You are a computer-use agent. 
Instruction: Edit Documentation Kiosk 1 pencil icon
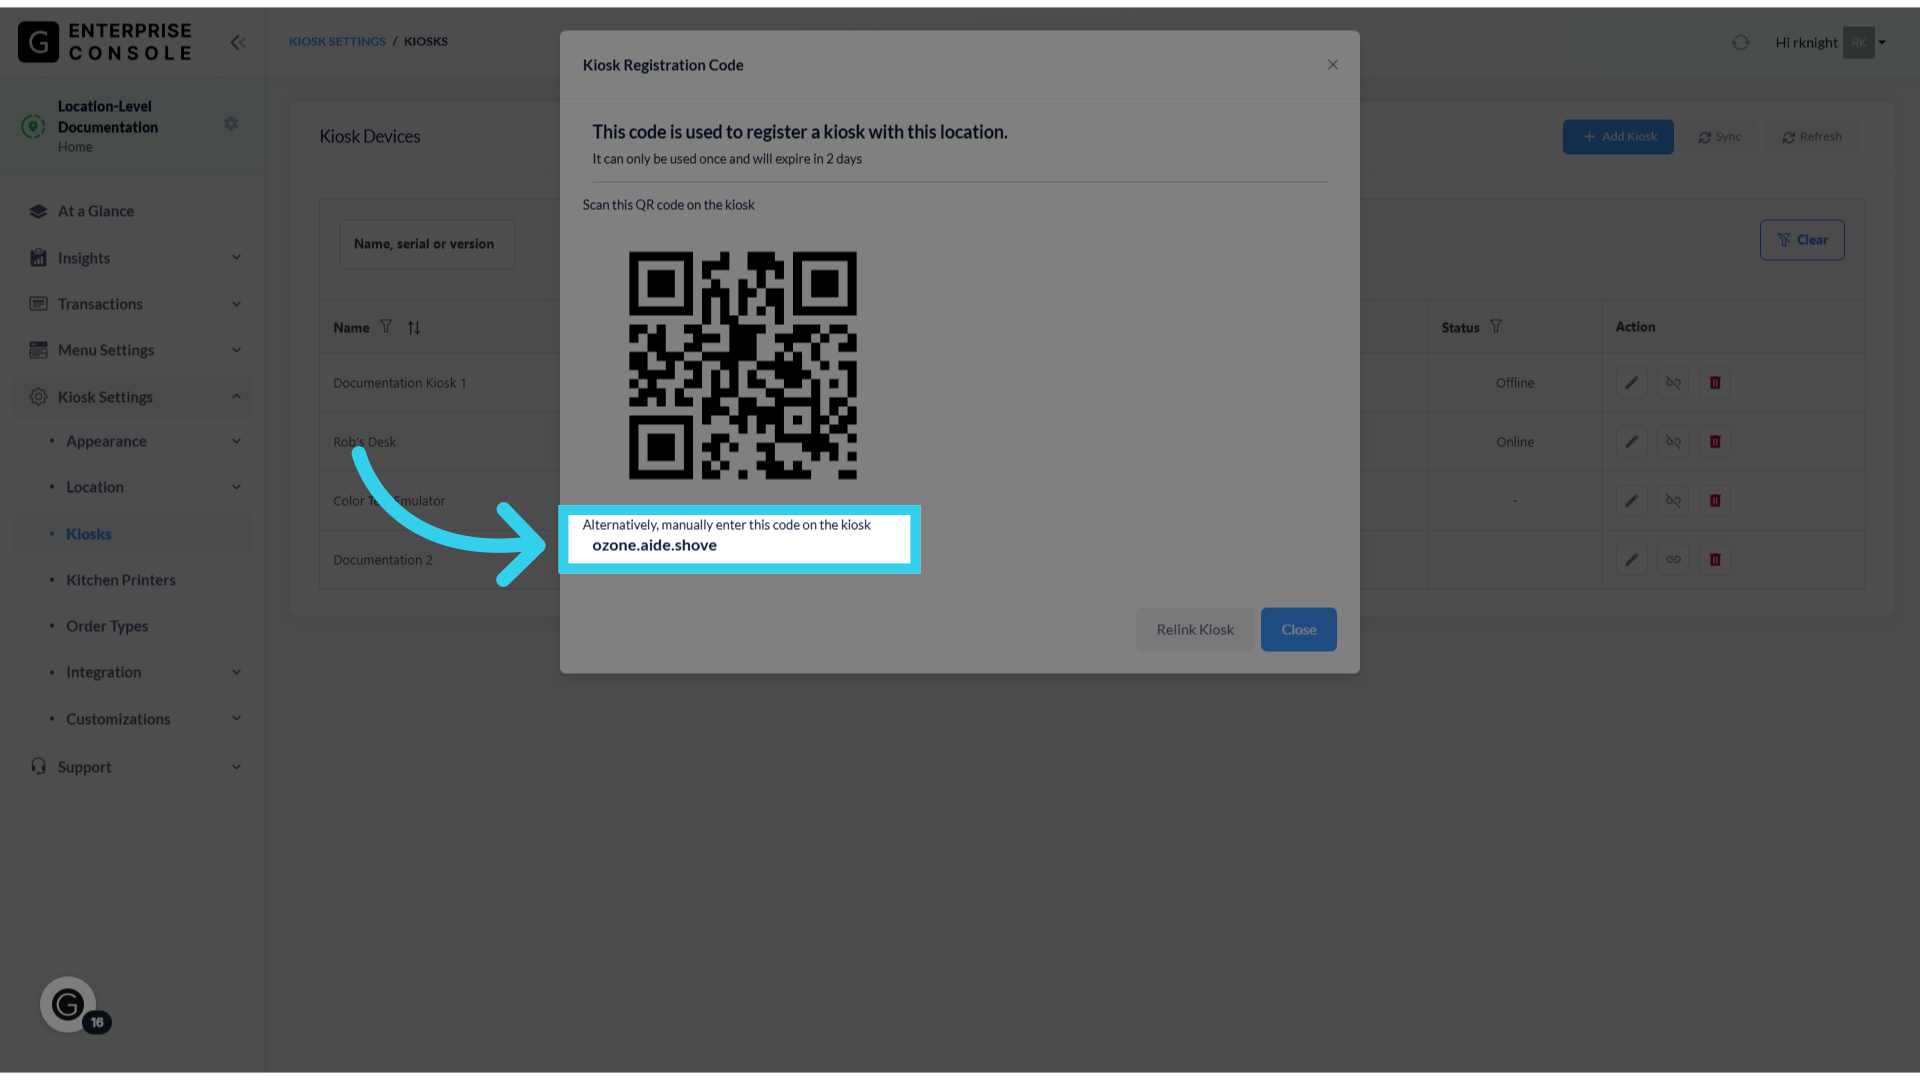click(1631, 383)
